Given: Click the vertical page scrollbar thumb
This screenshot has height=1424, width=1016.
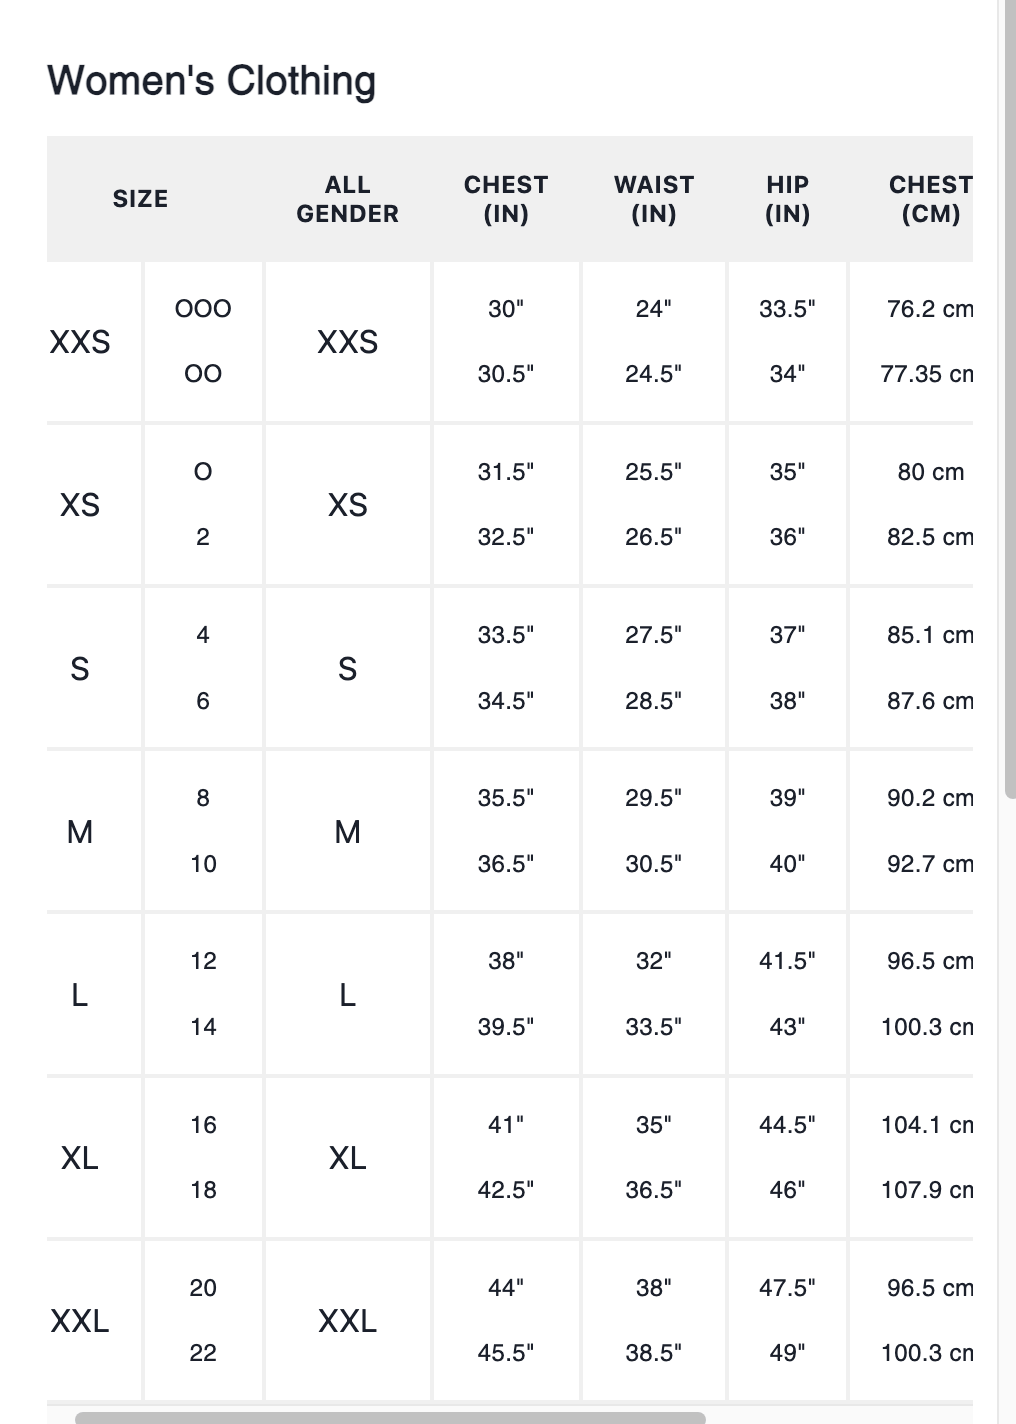Looking at the screenshot, I should click(x=1010, y=400).
